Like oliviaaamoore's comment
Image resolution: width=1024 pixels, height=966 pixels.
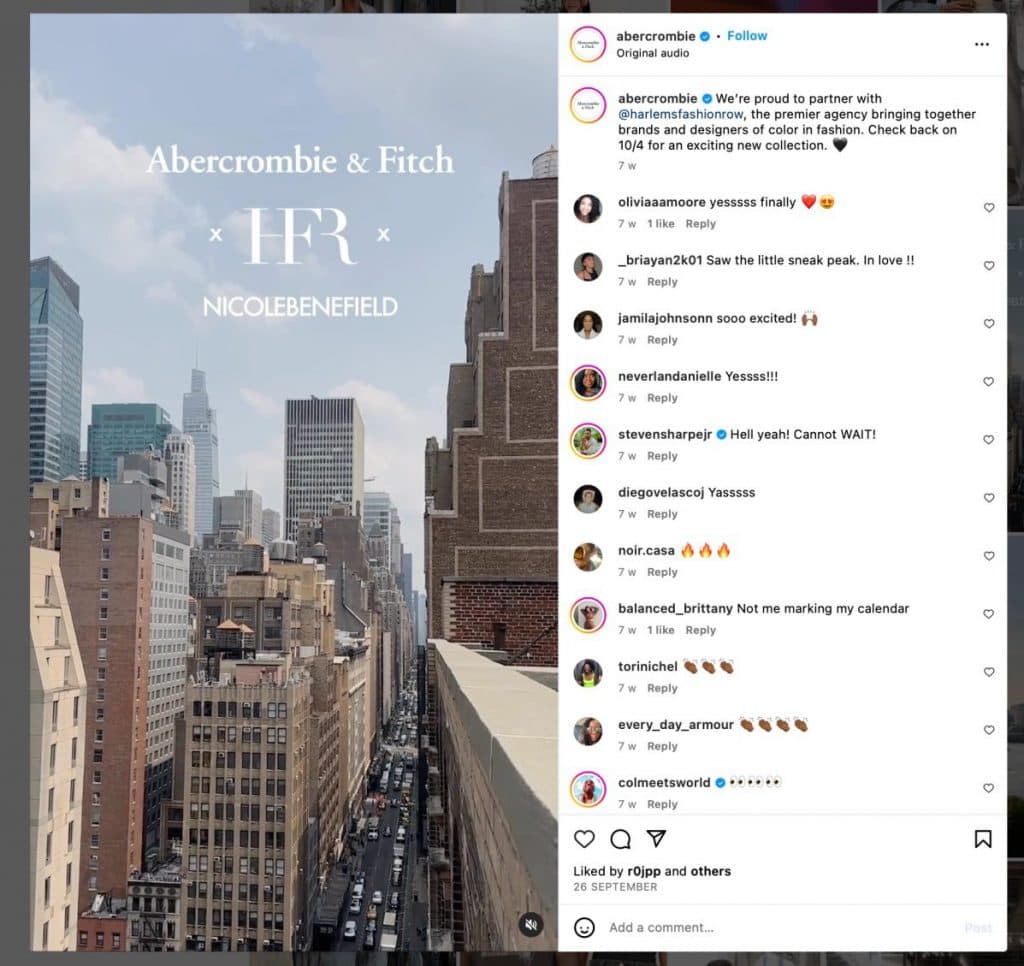tap(989, 208)
